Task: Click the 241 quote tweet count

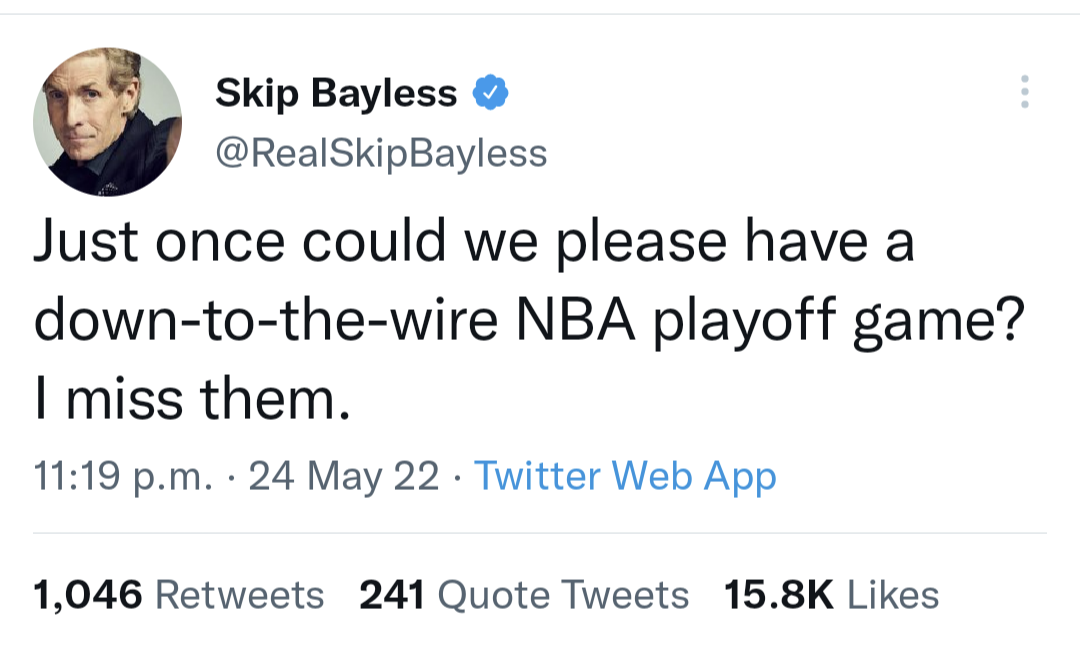Action: (x=391, y=595)
